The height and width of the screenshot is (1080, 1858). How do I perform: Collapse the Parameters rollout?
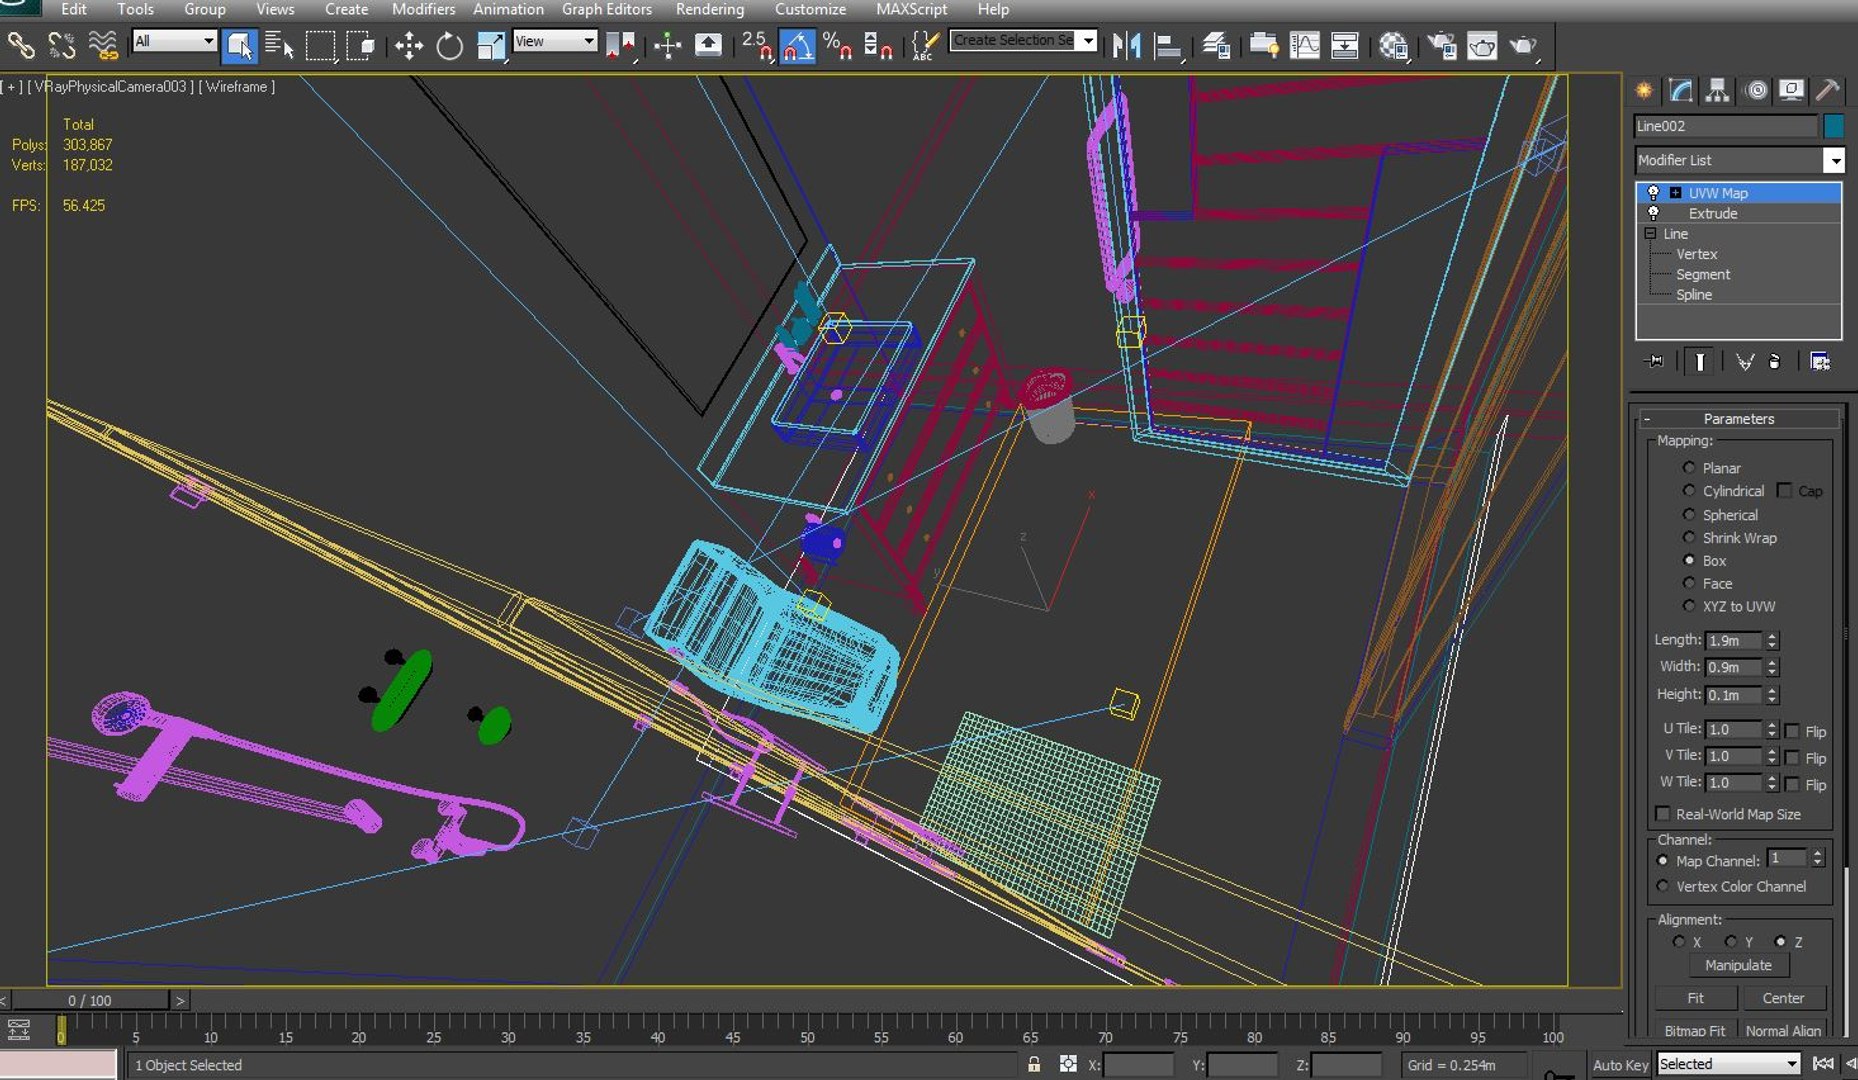coord(1738,419)
